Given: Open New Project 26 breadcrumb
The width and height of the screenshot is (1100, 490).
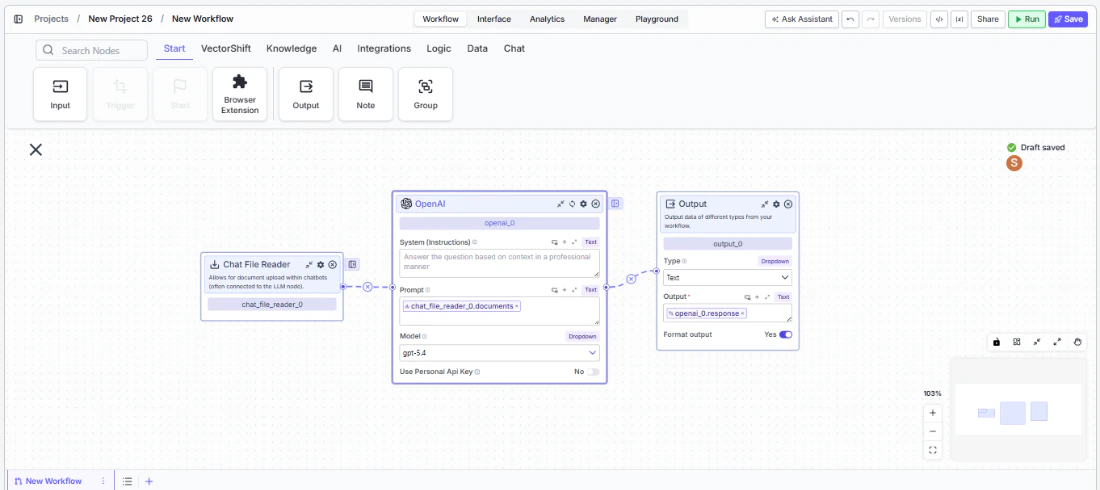Looking at the screenshot, I should [x=120, y=19].
